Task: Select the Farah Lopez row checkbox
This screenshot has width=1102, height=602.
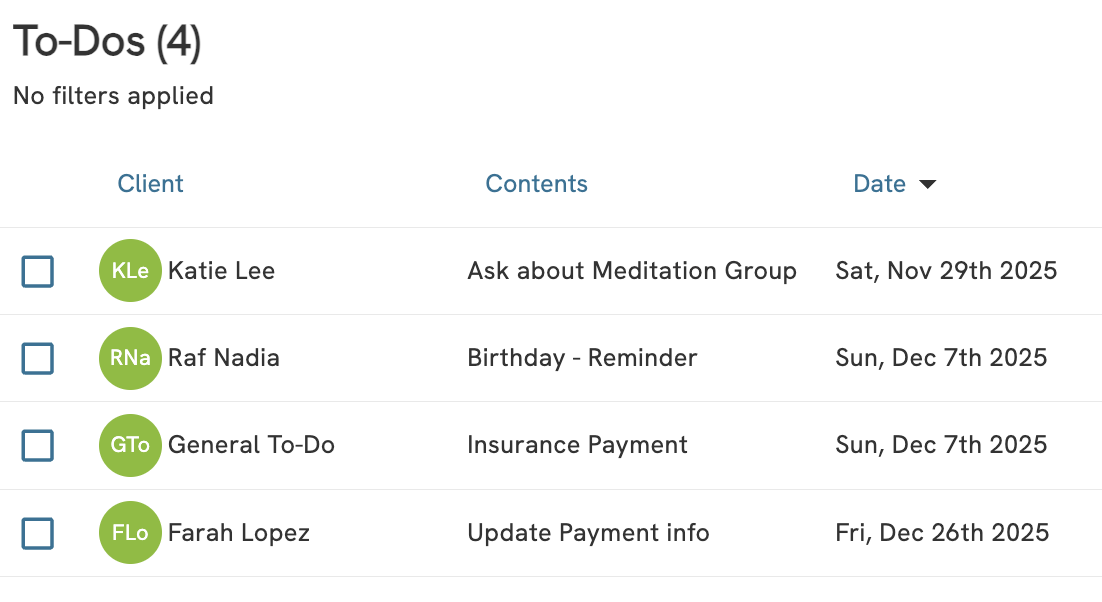Action: [x=38, y=533]
